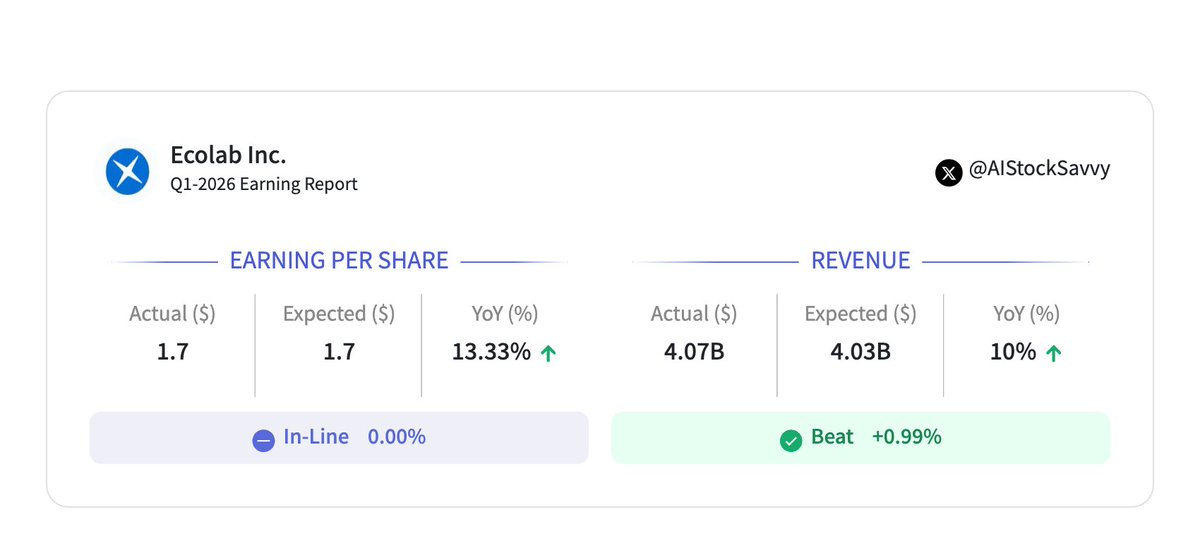Click the Beat result label
This screenshot has height=551, width=1200.
click(832, 437)
